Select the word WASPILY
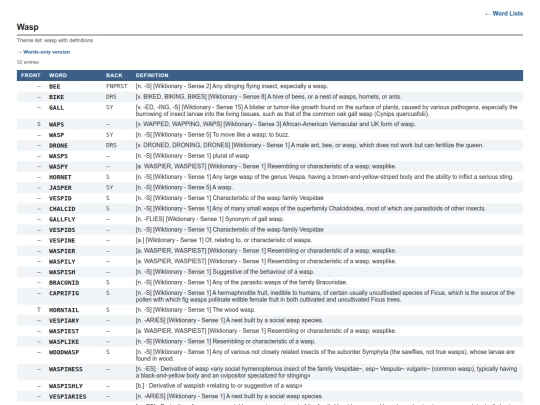The width and height of the screenshot is (540, 405). click(x=62, y=261)
